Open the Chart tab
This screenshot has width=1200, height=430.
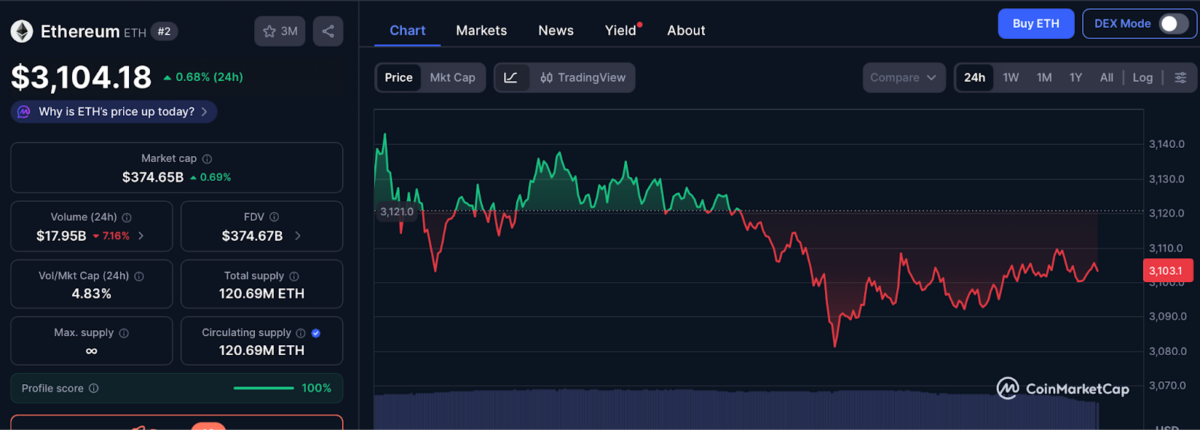click(x=407, y=30)
